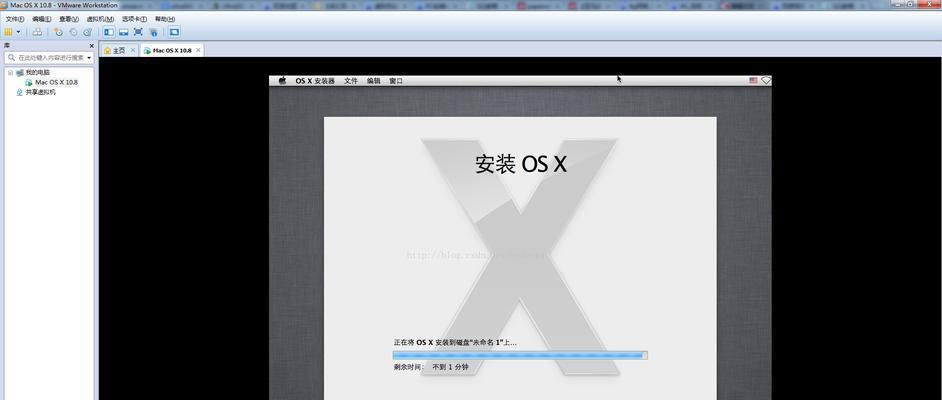
Task: Select 我的电脑 in the library tree
Action: [37, 72]
